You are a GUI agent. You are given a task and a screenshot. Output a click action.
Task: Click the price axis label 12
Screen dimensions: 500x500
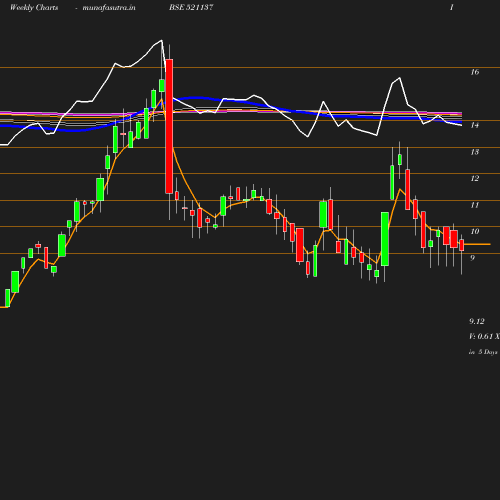pyautogui.click(x=475, y=178)
